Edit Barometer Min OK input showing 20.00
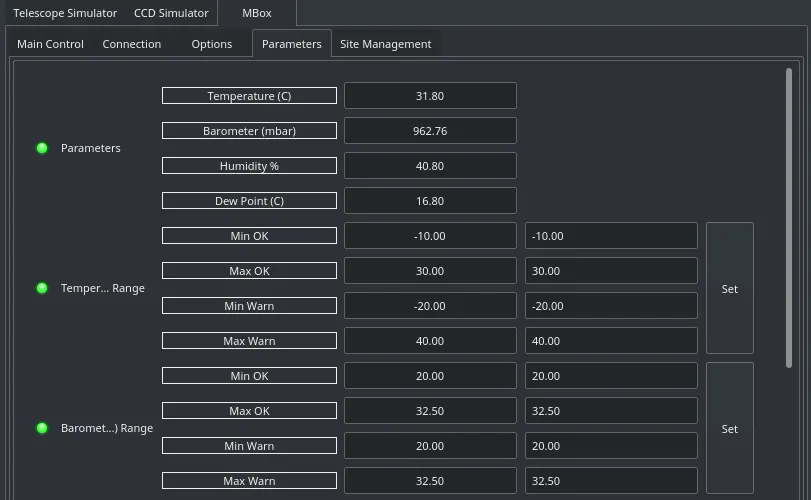The image size is (811, 500). [x=611, y=376]
